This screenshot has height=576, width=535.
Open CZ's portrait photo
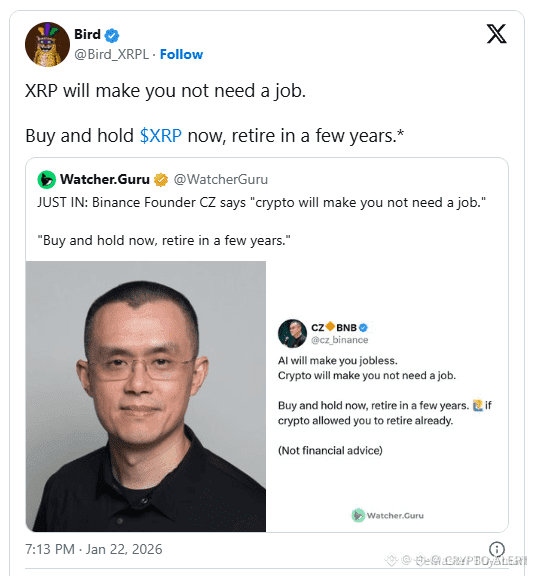(x=146, y=396)
